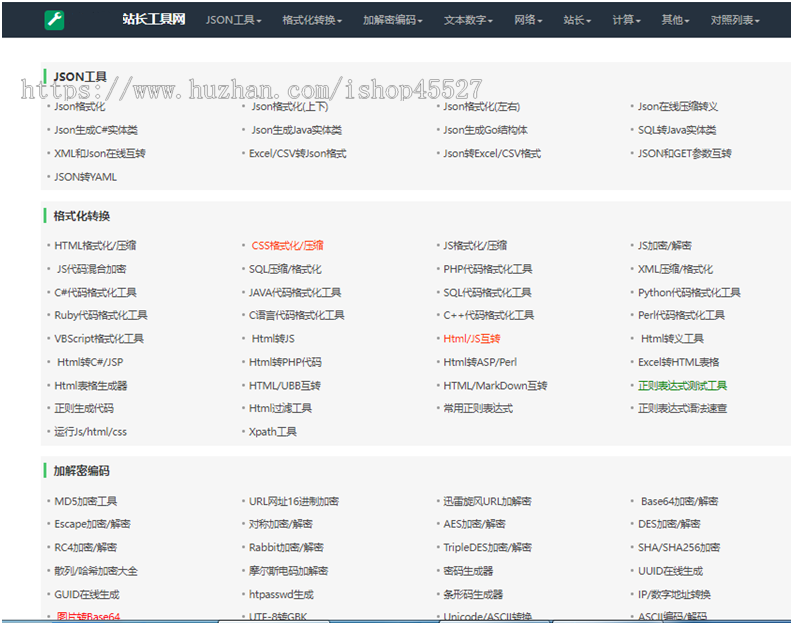The image size is (793, 625).
Task: Open HTML格式化/压缩 link
Action: point(95,245)
